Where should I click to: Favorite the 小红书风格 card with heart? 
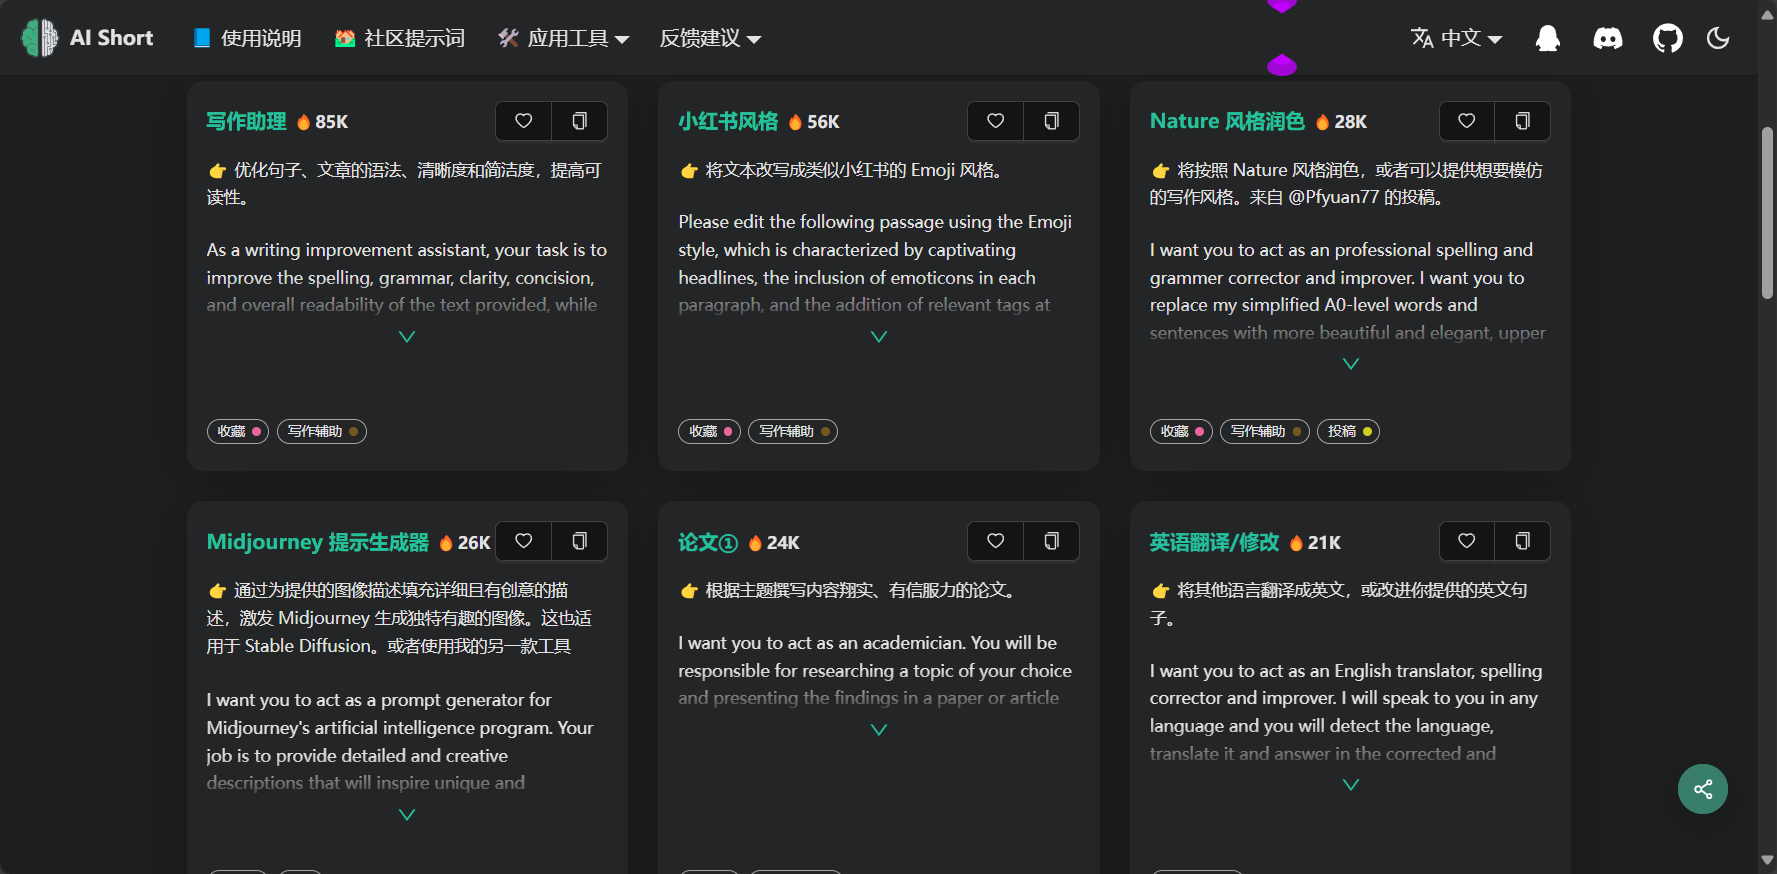(x=995, y=121)
